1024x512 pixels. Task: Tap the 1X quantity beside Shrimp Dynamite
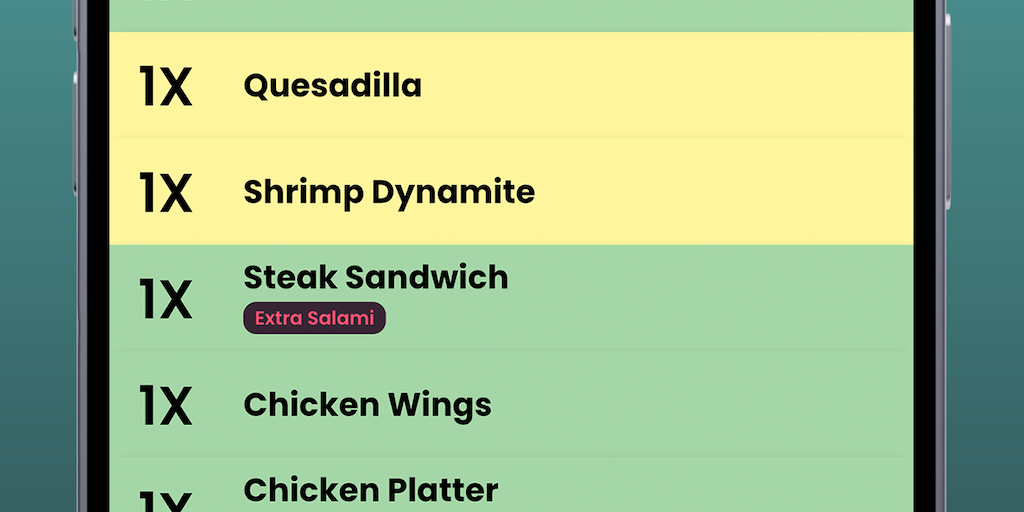(x=165, y=193)
